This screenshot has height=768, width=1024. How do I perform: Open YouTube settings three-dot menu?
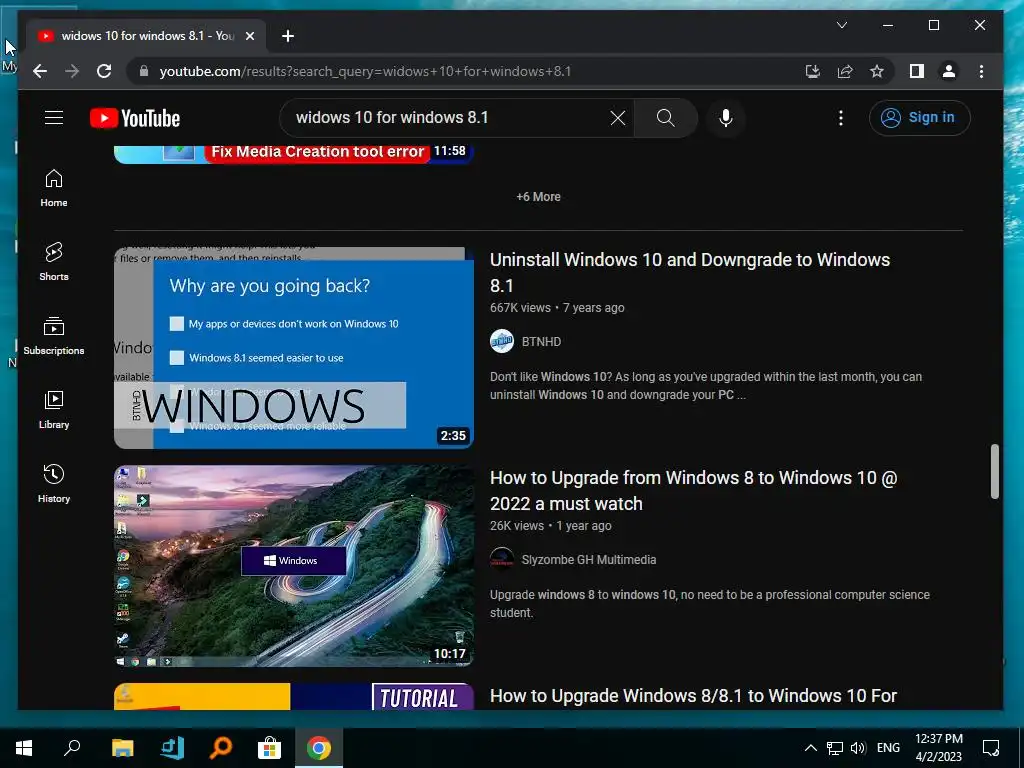[x=840, y=118]
